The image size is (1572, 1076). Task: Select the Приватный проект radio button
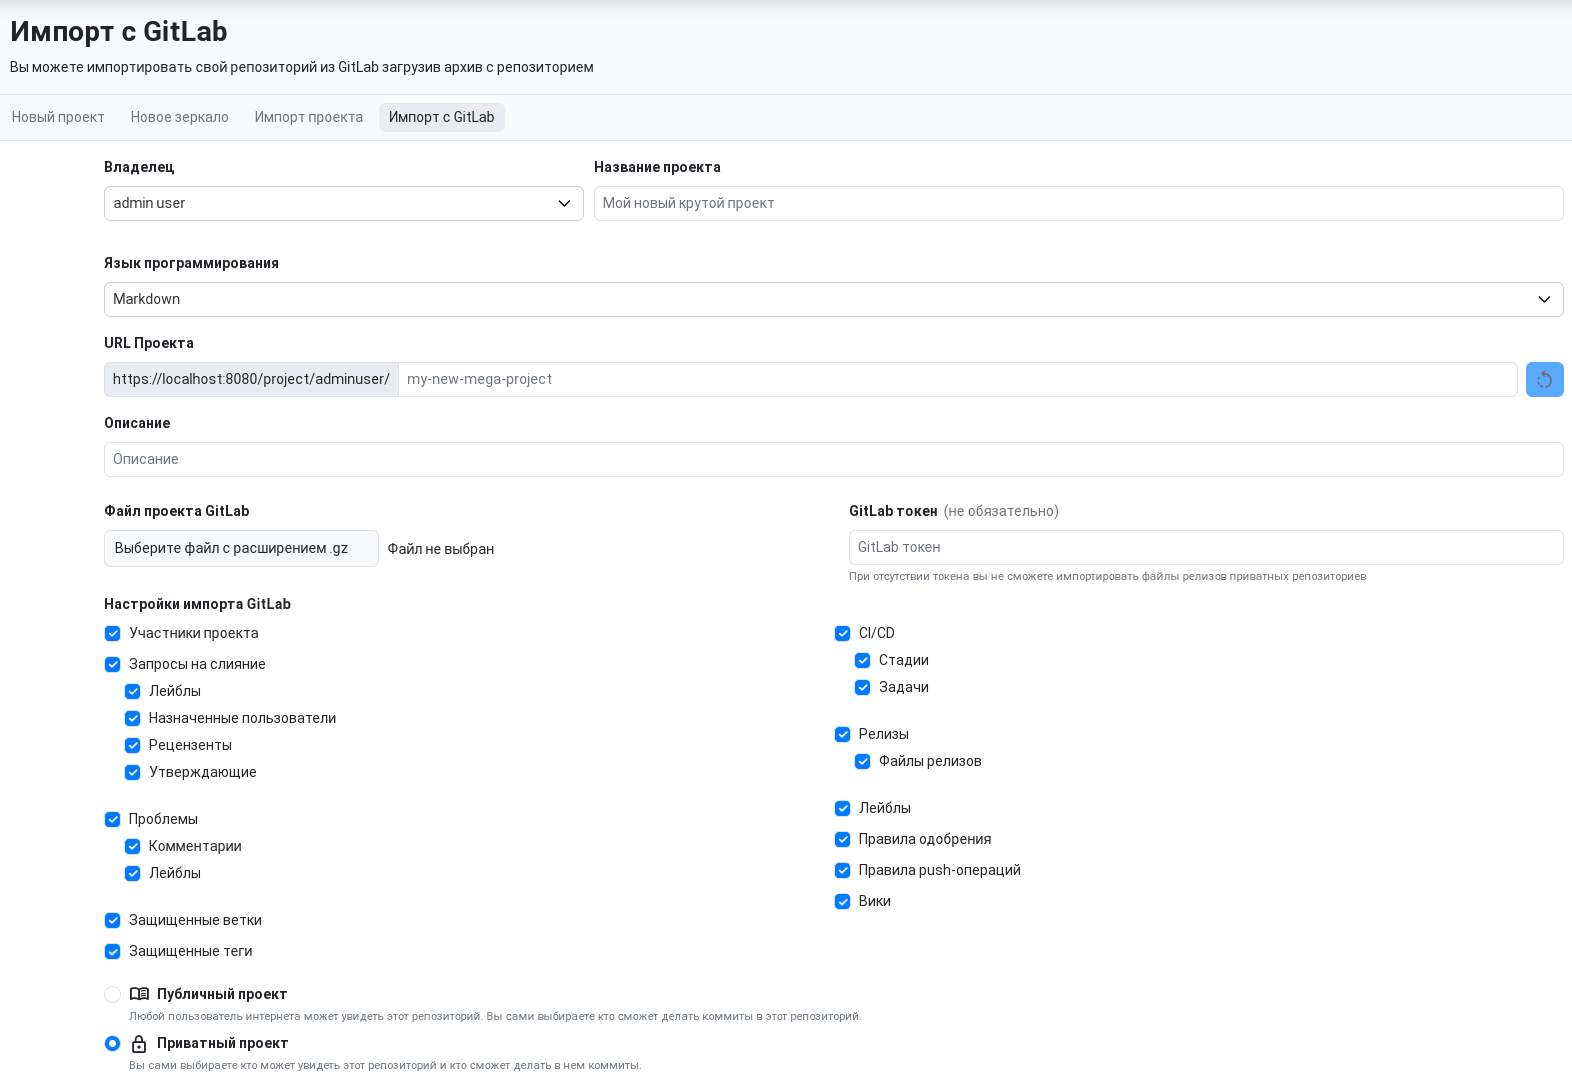tap(113, 1043)
